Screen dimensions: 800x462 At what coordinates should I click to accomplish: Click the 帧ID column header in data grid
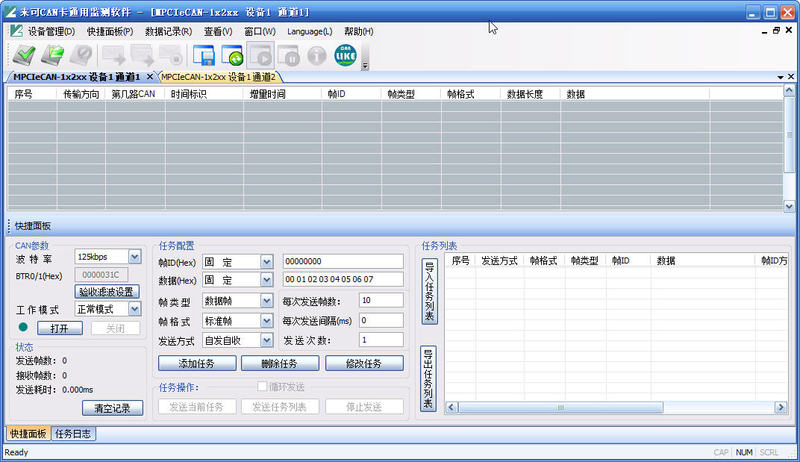pyautogui.click(x=352, y=94)
